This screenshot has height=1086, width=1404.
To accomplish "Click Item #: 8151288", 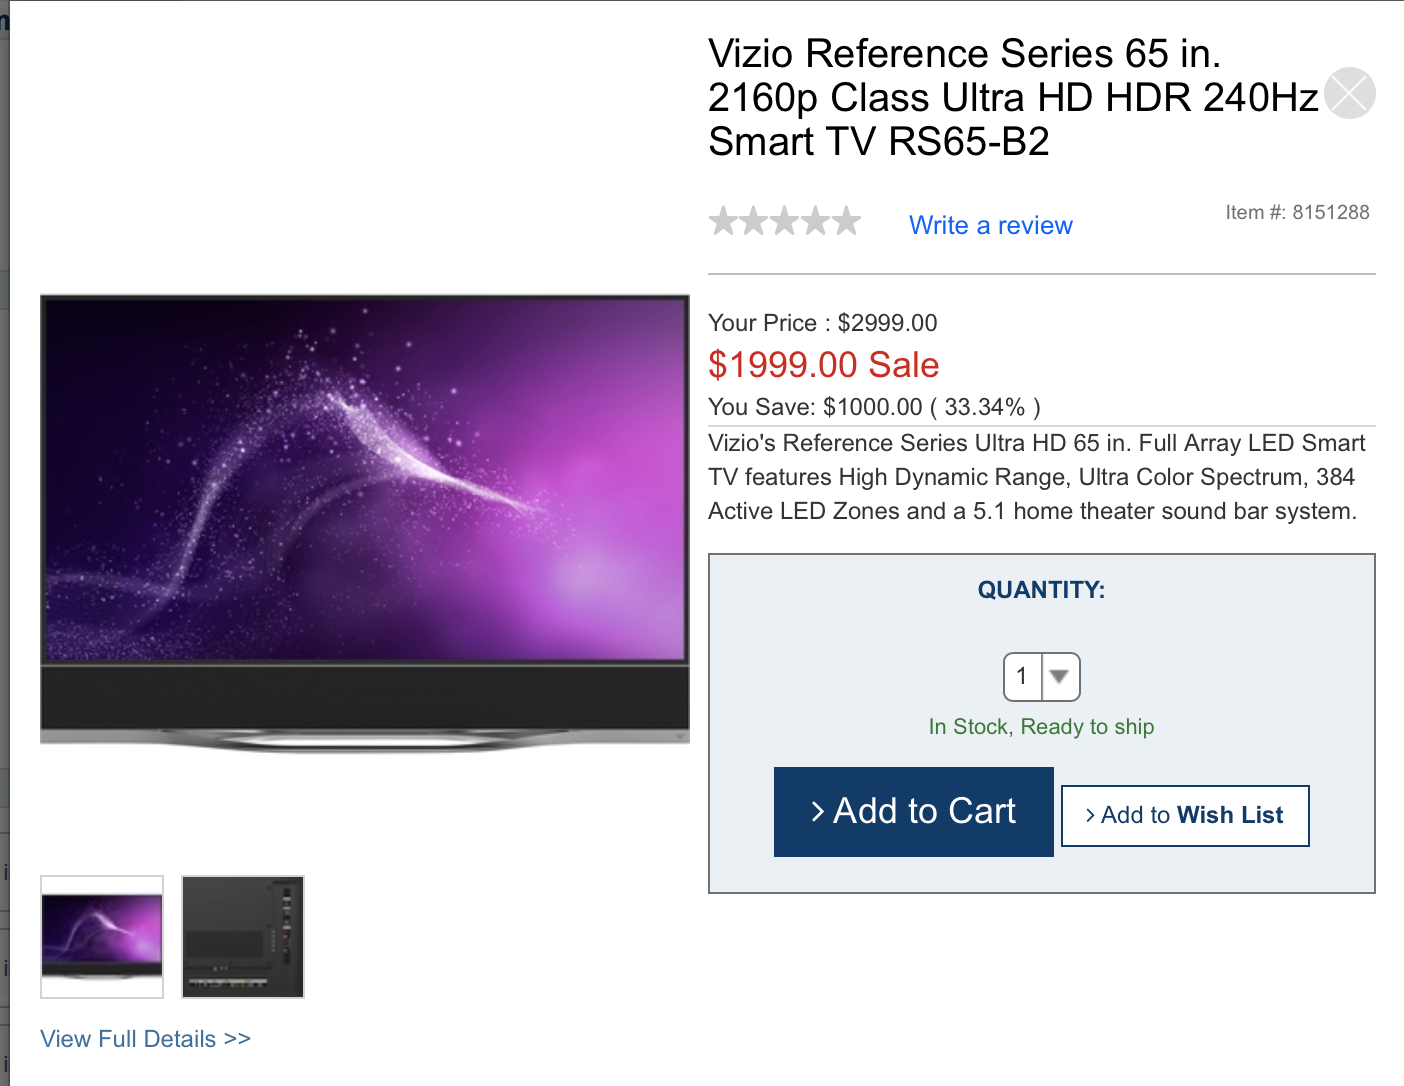I will (x=1297, y=212).
